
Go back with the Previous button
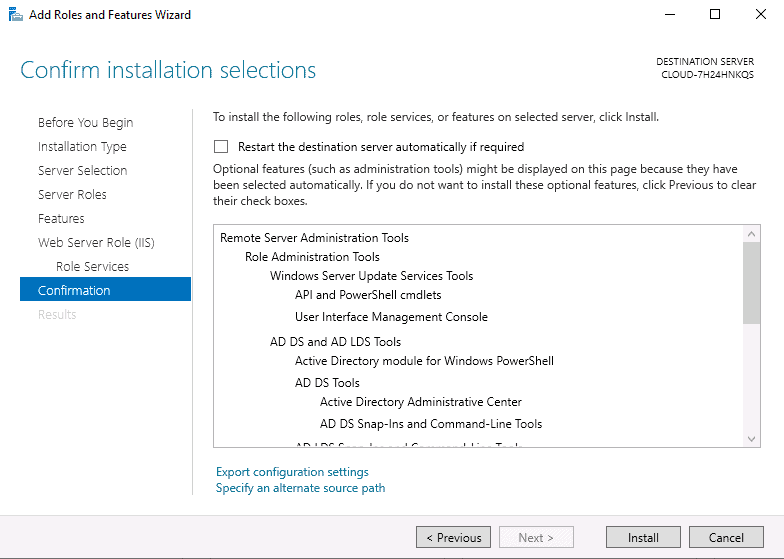click(x=454, y=538)
